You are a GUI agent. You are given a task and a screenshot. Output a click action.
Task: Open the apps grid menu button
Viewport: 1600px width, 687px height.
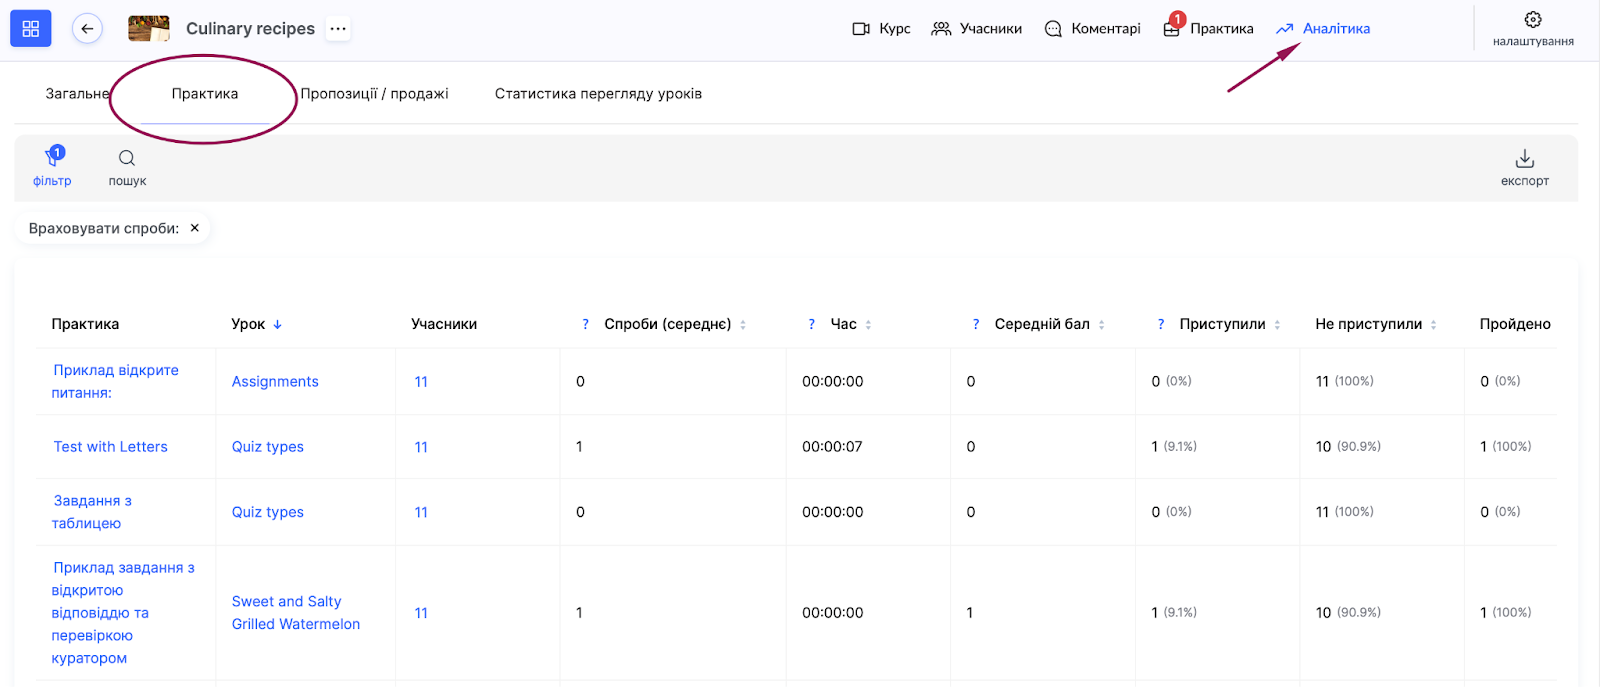tap(30, 29)
